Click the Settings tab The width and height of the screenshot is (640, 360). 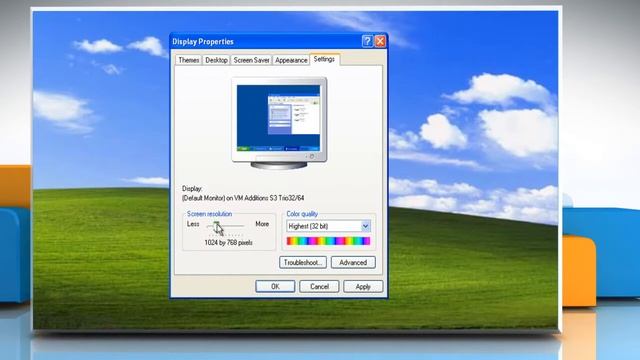(324, 59)
